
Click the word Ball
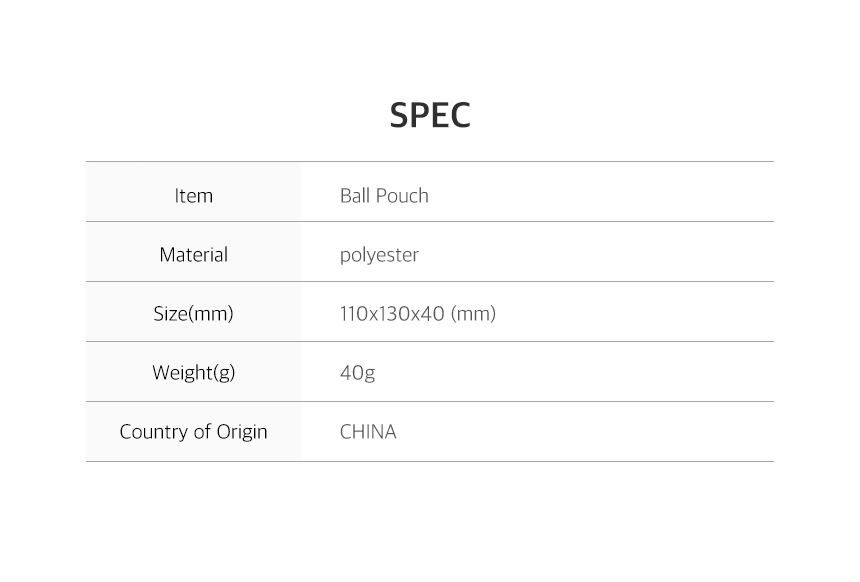click(x=355, y=196)
